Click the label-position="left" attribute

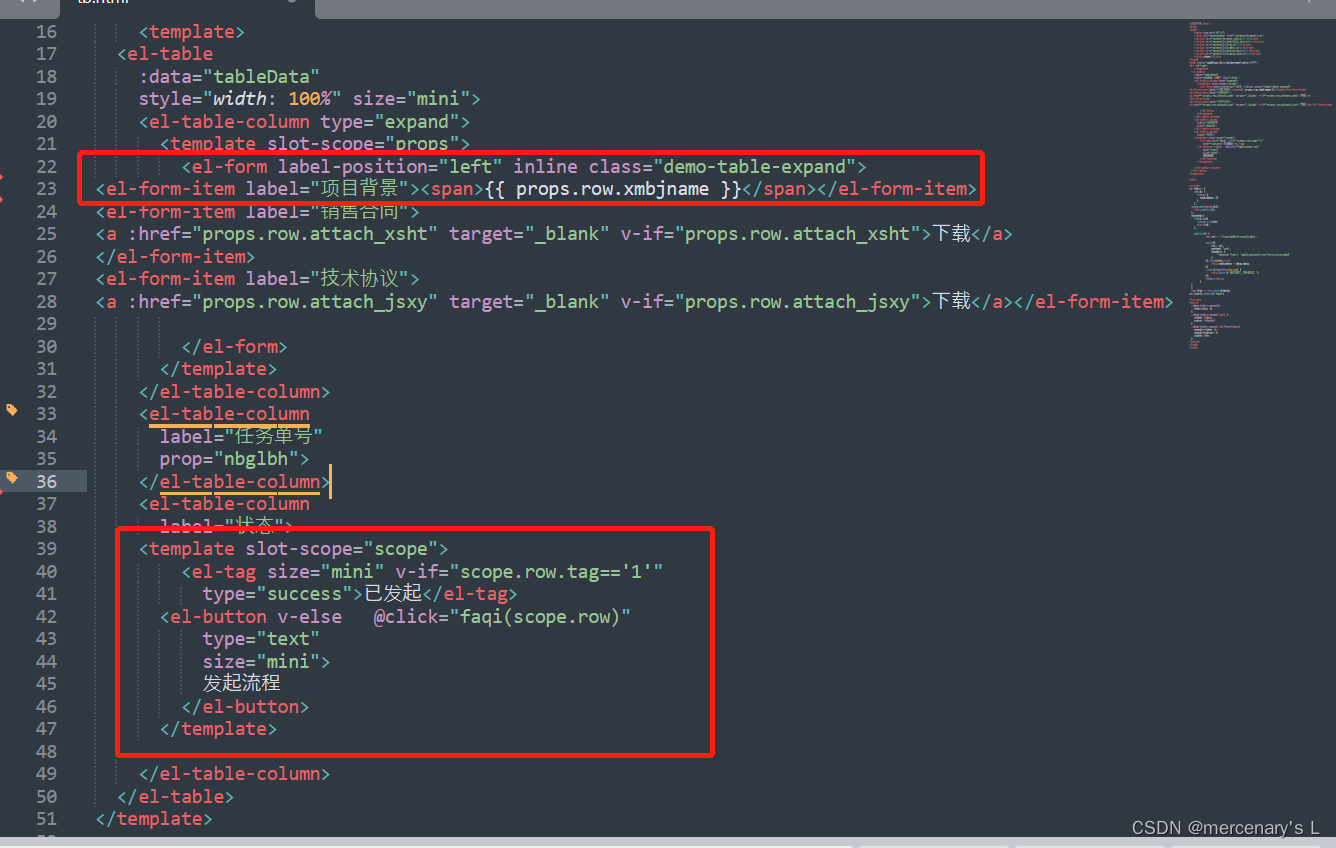coord(389,166)
